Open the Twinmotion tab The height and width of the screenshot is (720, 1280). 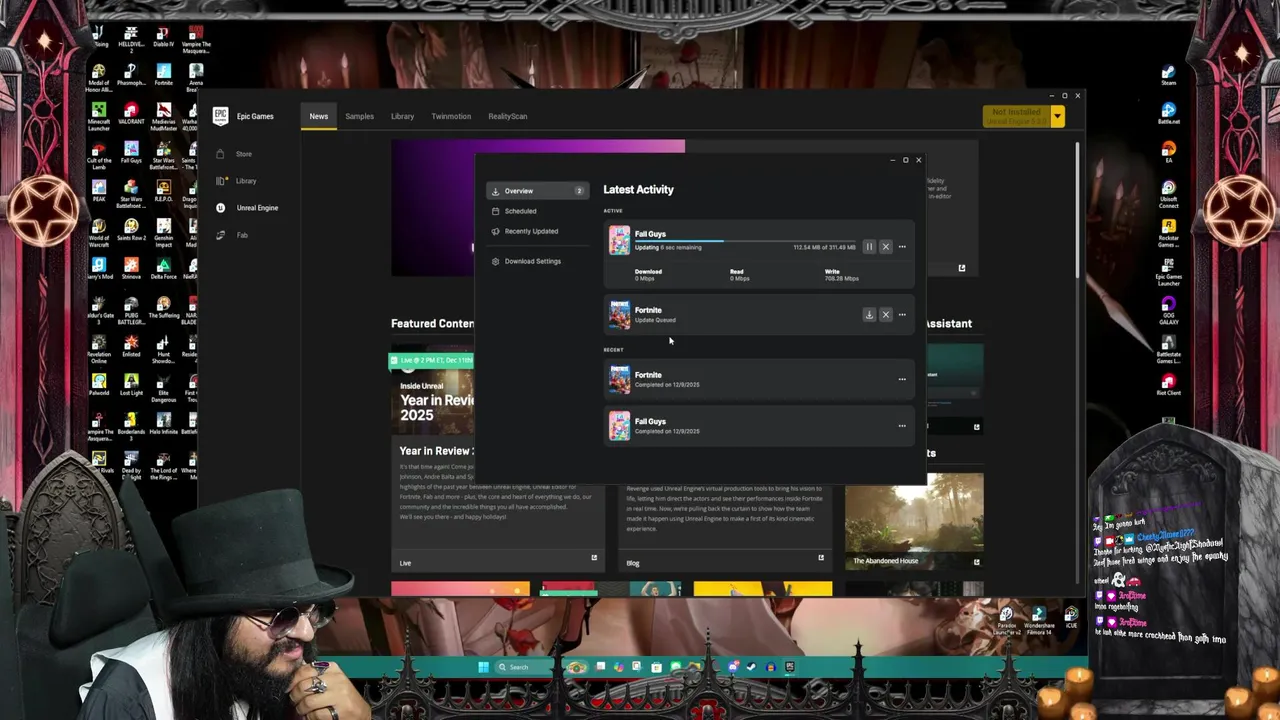[451, 116]
